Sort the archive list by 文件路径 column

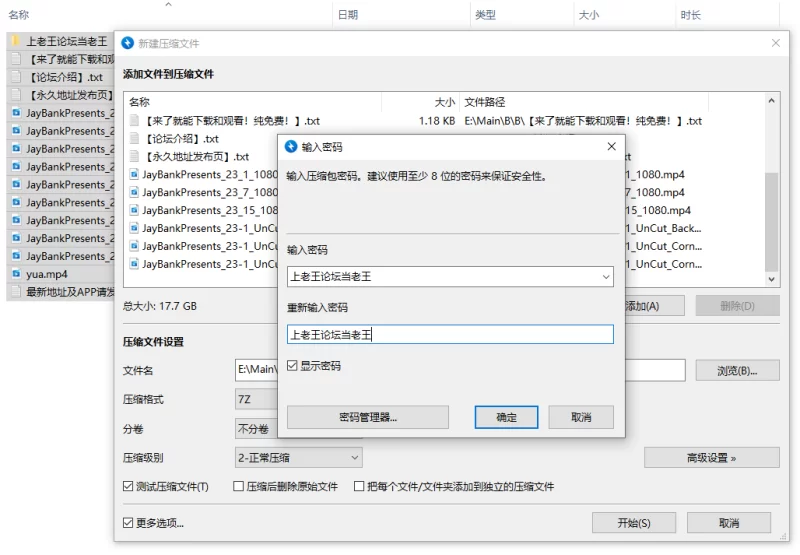click(485, 102)
